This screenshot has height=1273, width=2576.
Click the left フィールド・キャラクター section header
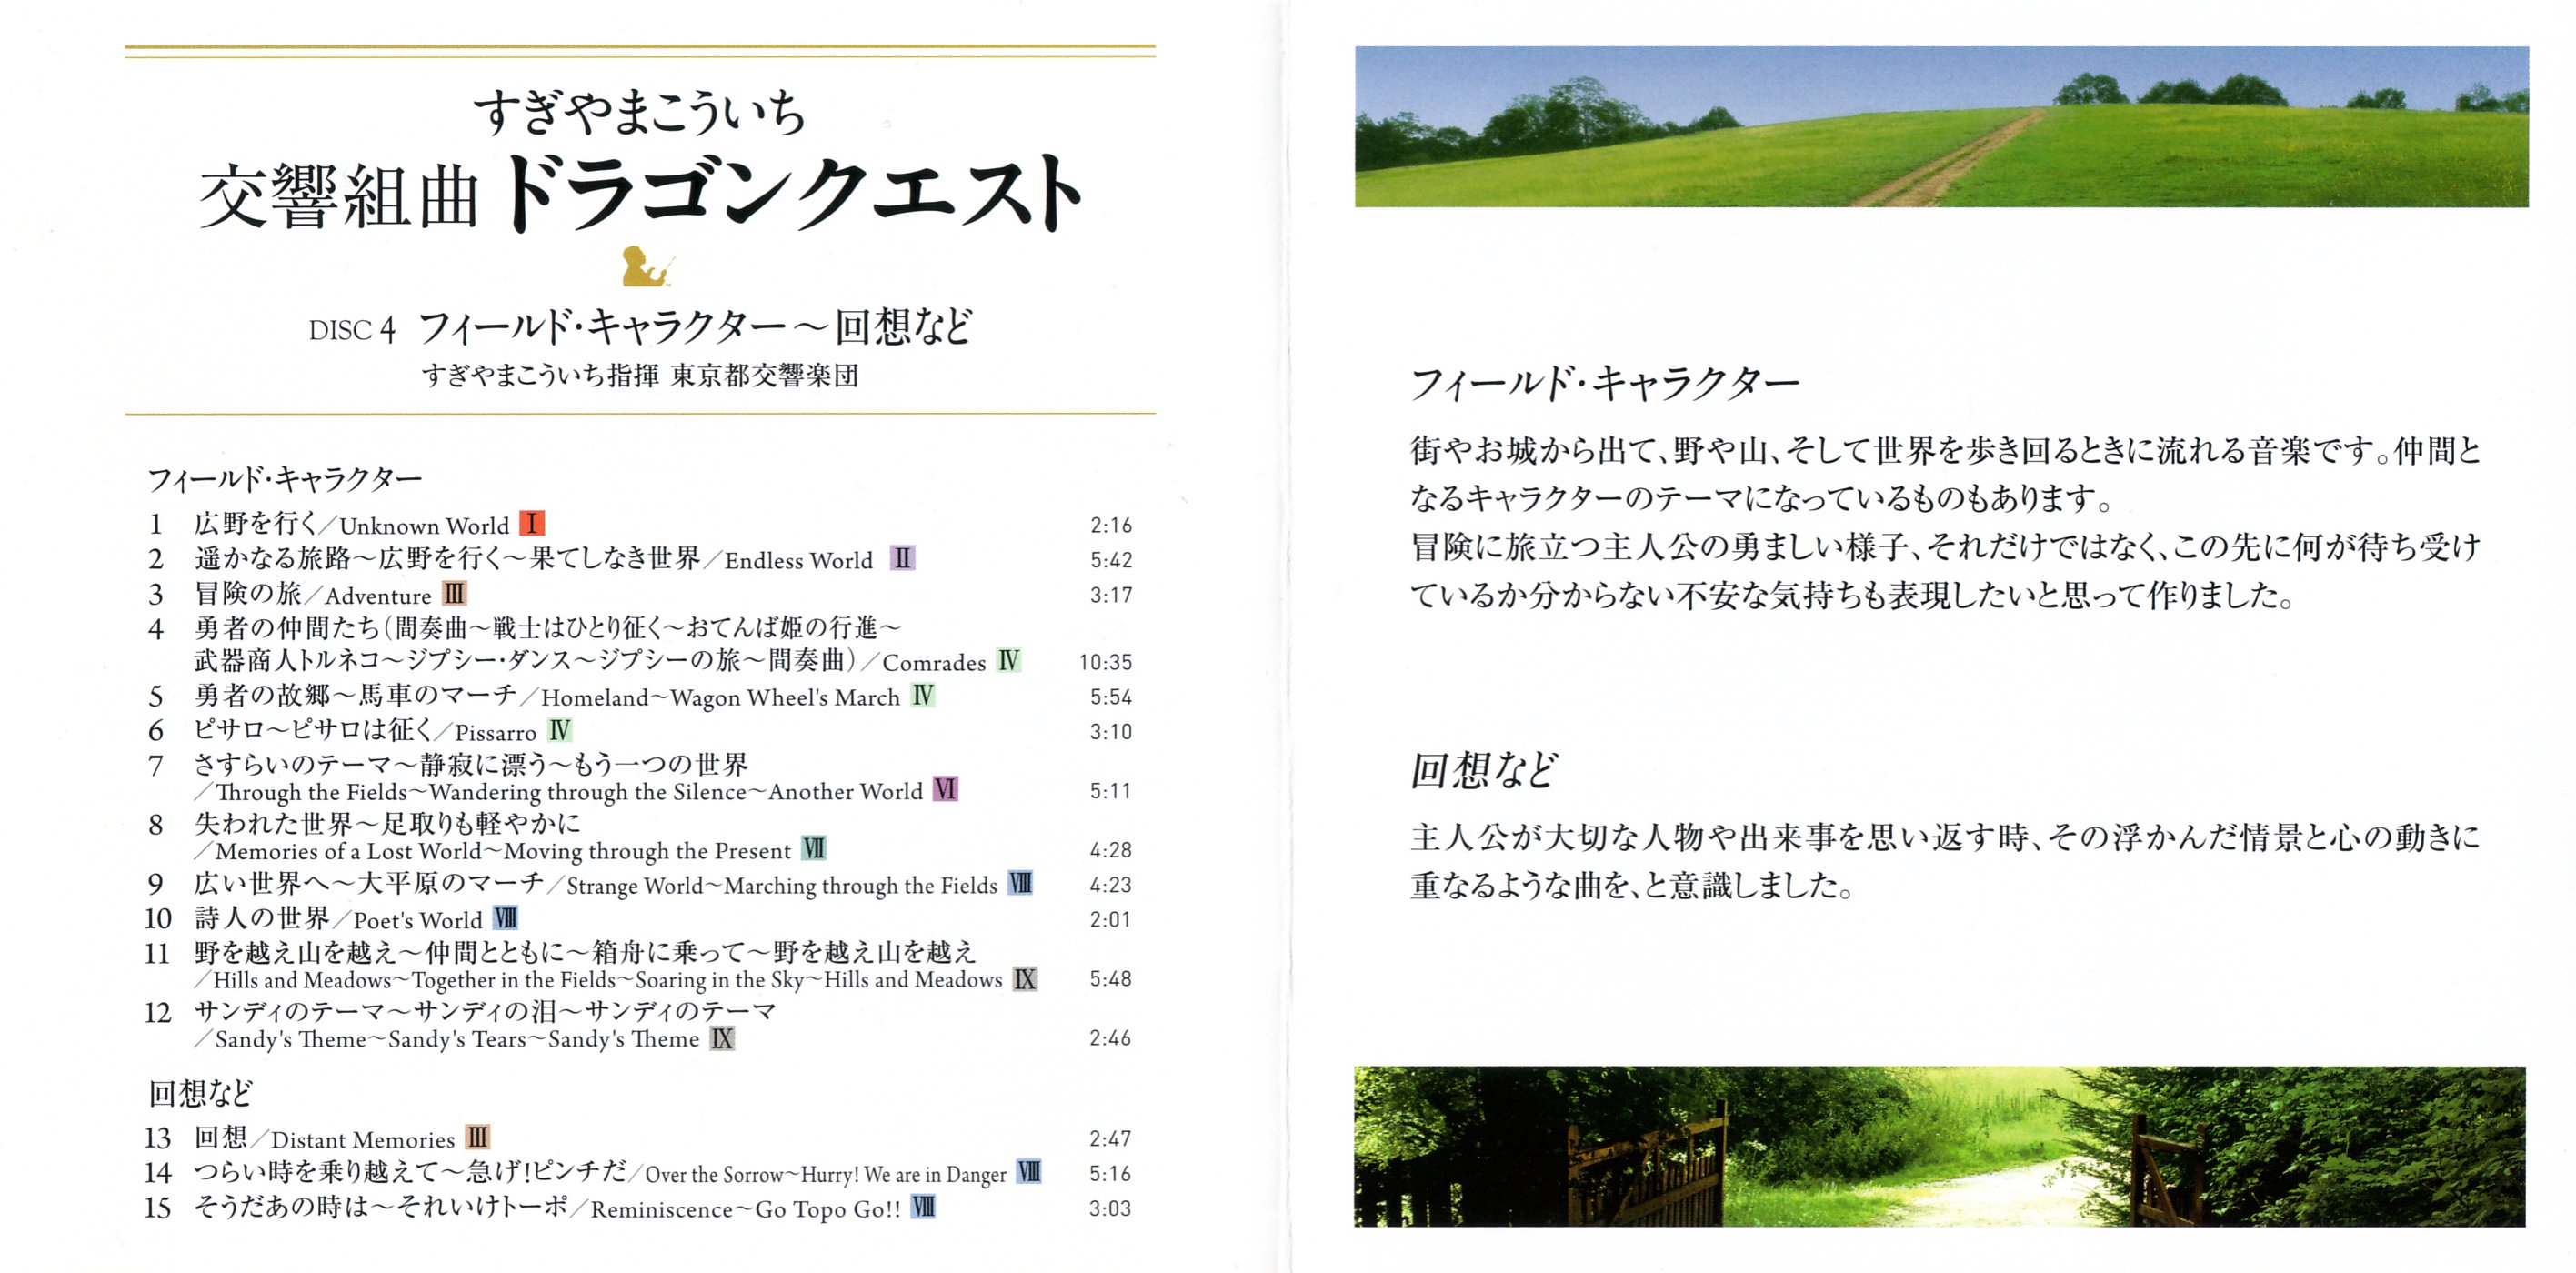click(x=285, y=479)
